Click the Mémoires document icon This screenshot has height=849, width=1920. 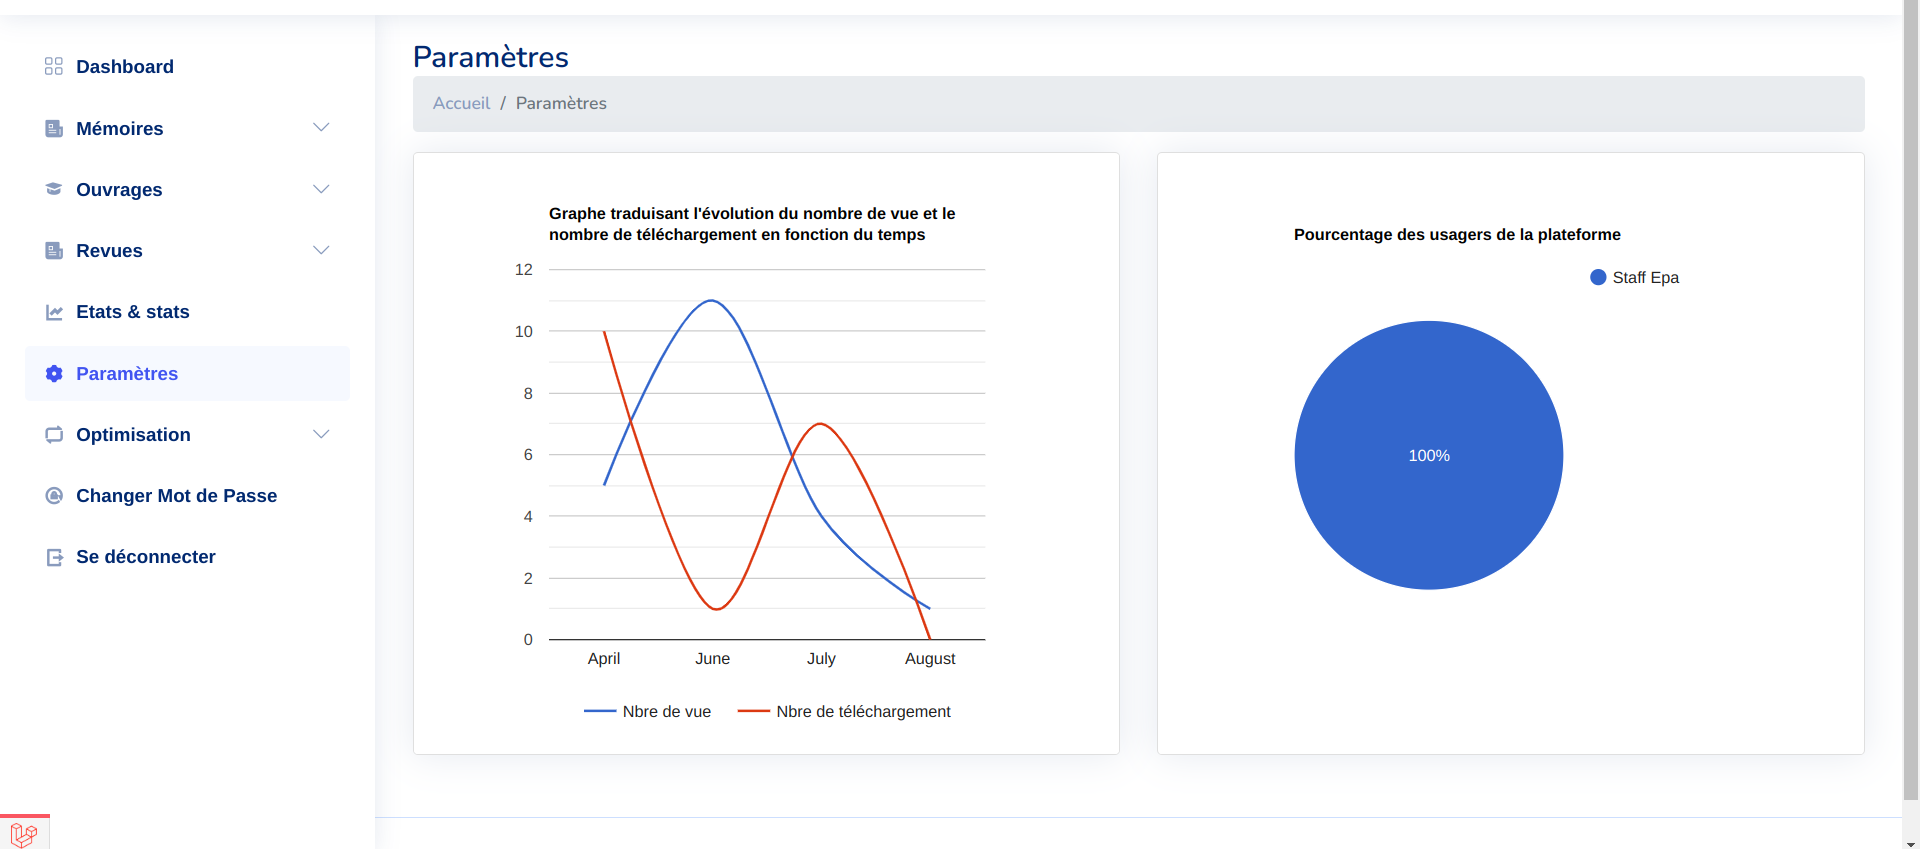coord(54,128)
